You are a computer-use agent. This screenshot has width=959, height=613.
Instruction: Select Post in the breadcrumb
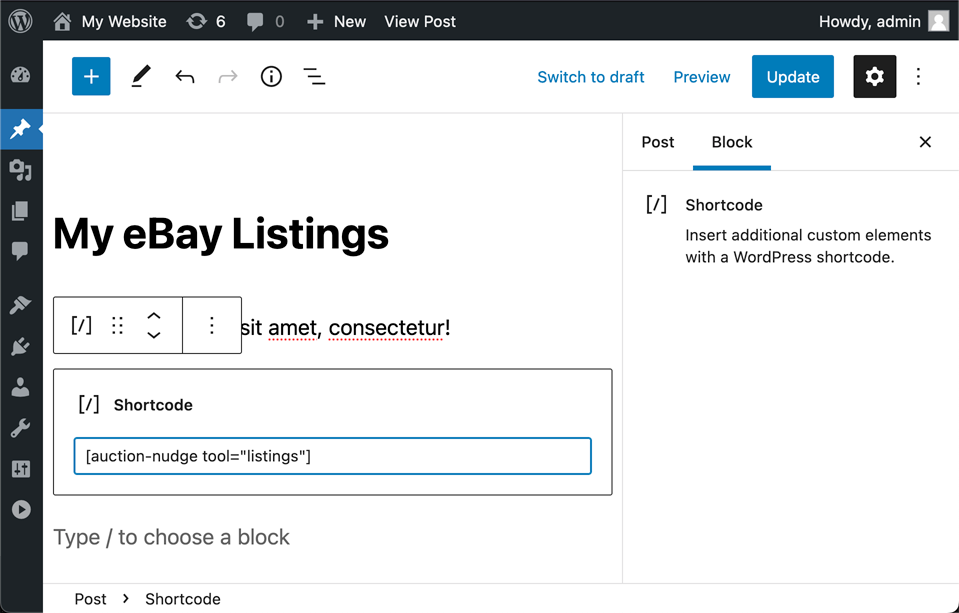[x=91, y=599]
